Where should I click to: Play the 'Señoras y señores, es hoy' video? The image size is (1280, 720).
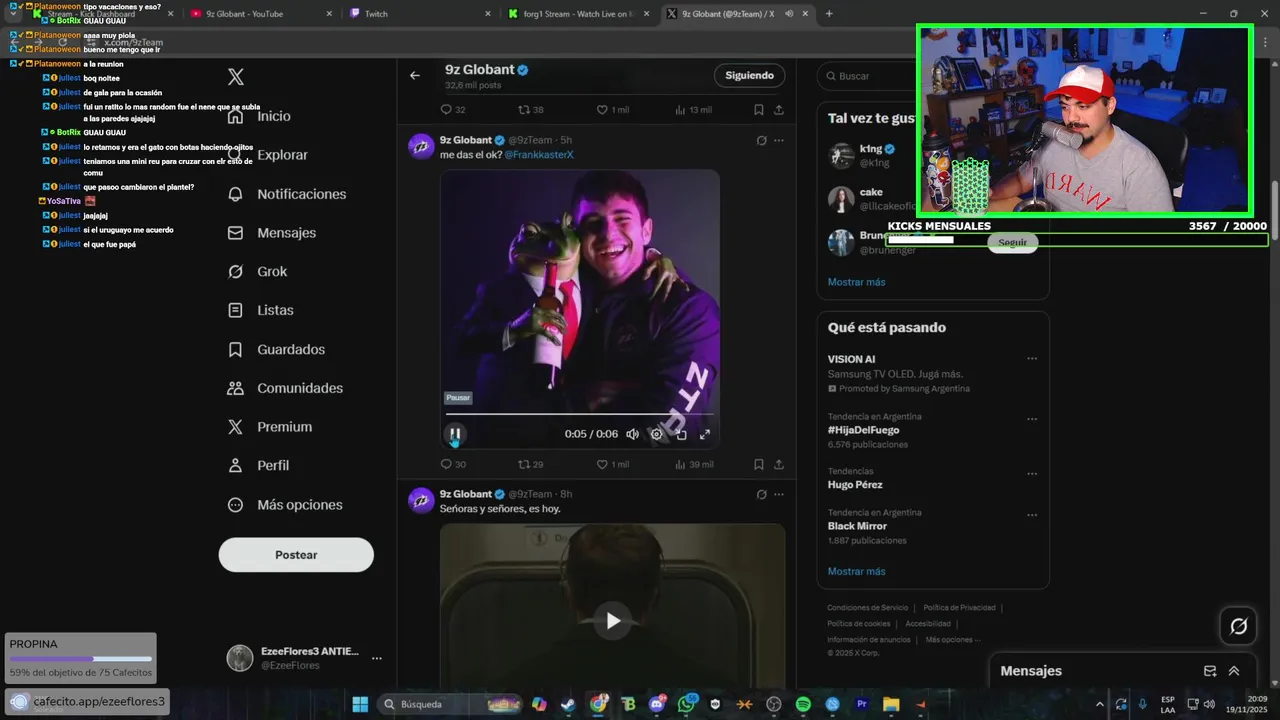coord(613,621)
